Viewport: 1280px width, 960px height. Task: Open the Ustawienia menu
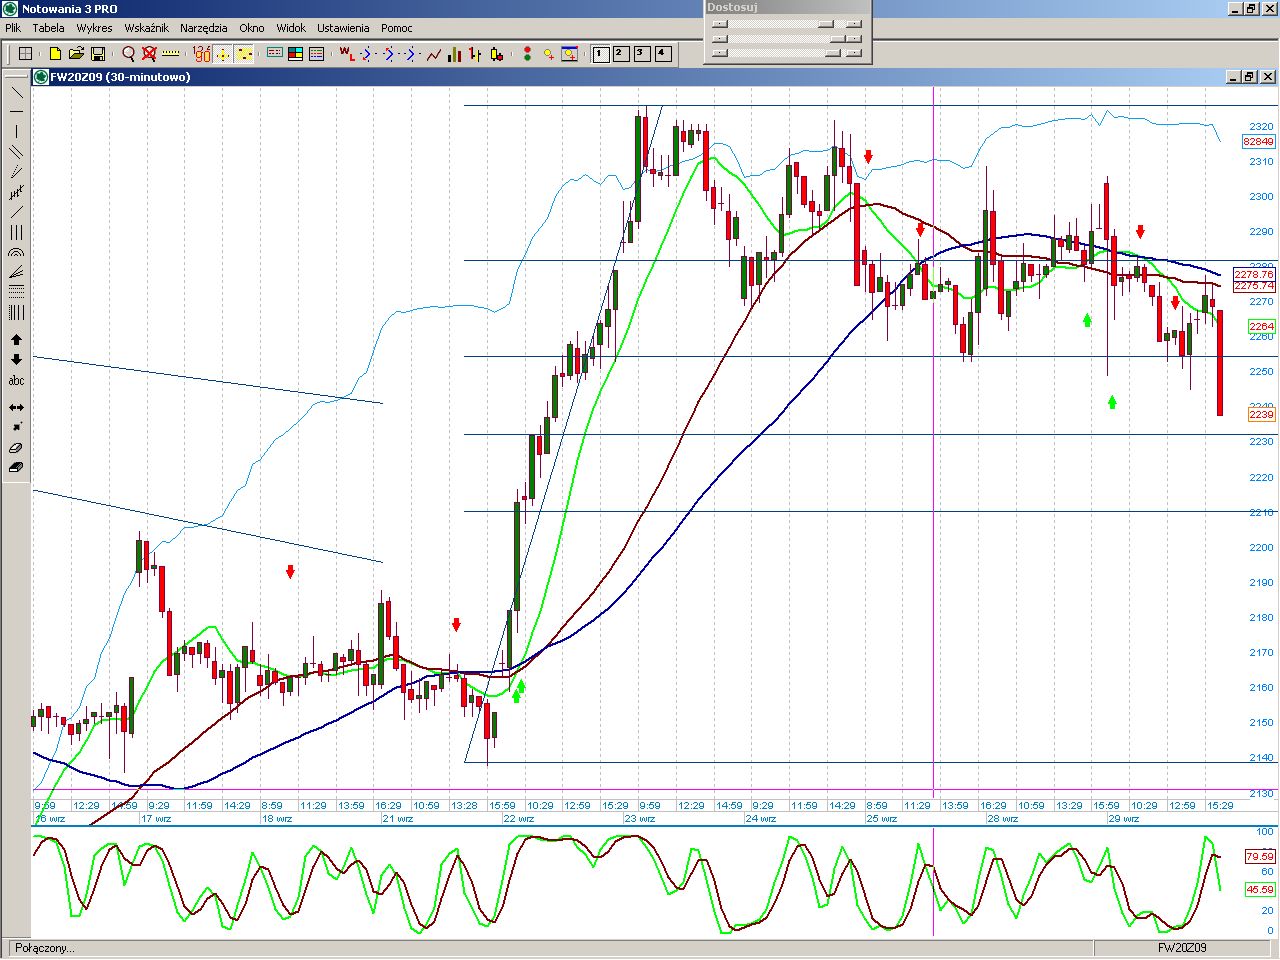pyautogui.click(x=343, y=28)
